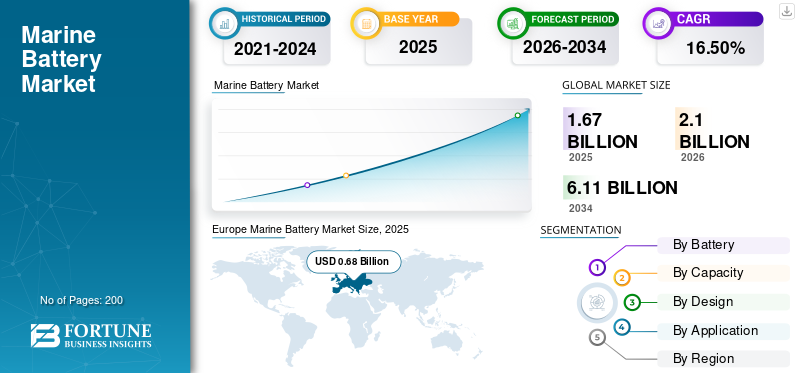Select the By Capacity segment

(723, 273)
